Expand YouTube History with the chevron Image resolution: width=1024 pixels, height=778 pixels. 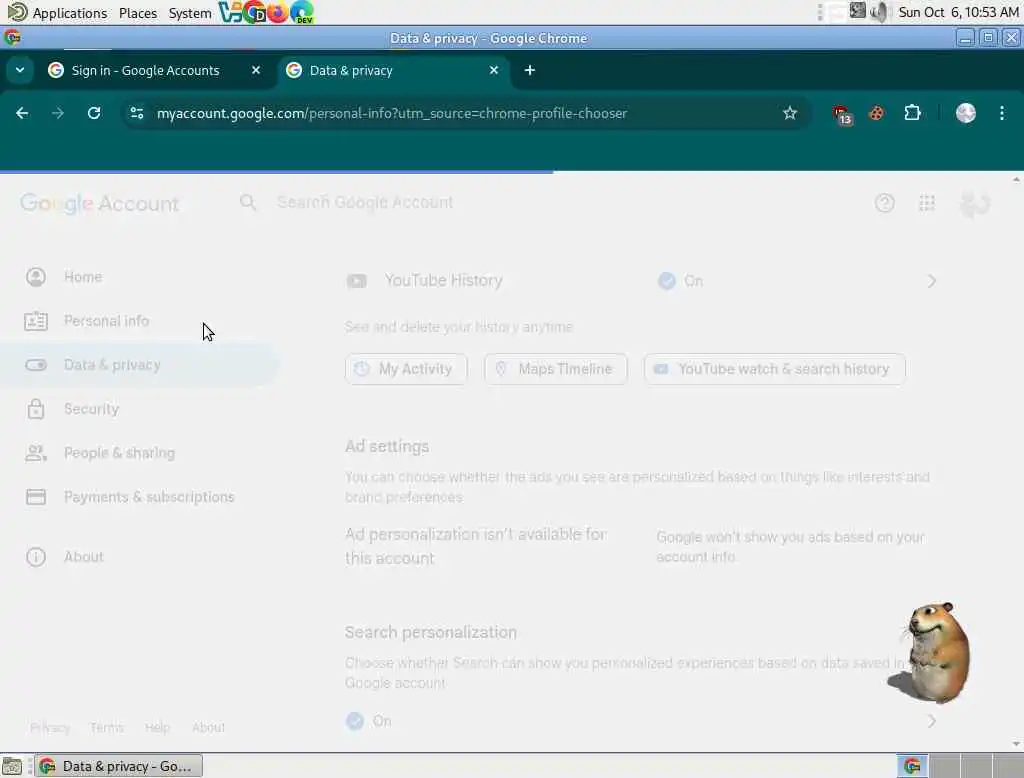point(932,281)
